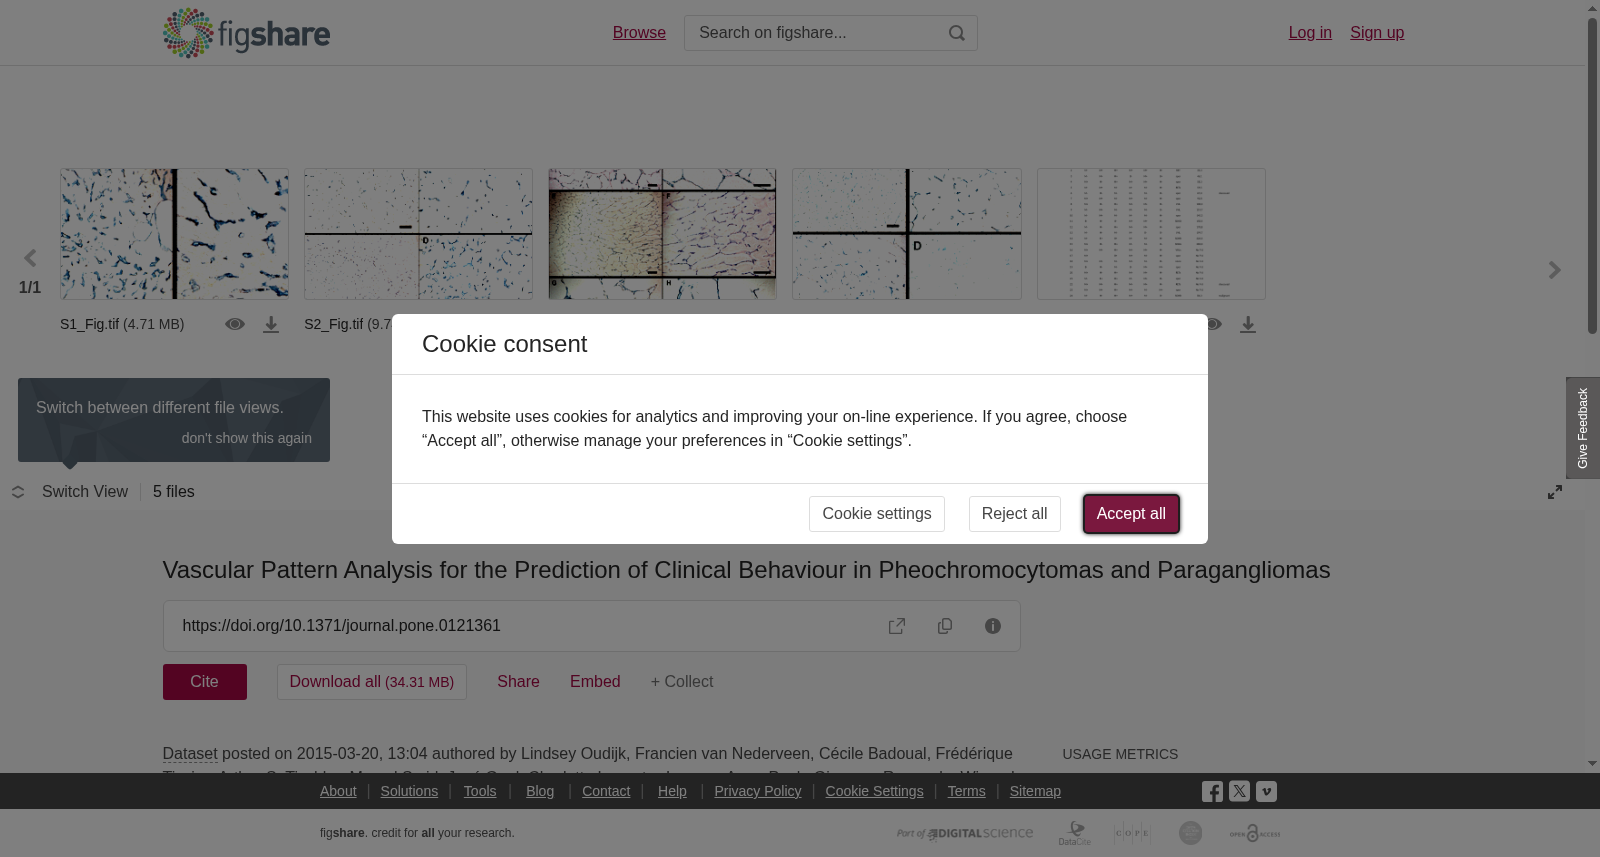1600x857 pixels.
Task: Open Cookie settings in dialog
Action: point(877,514)
